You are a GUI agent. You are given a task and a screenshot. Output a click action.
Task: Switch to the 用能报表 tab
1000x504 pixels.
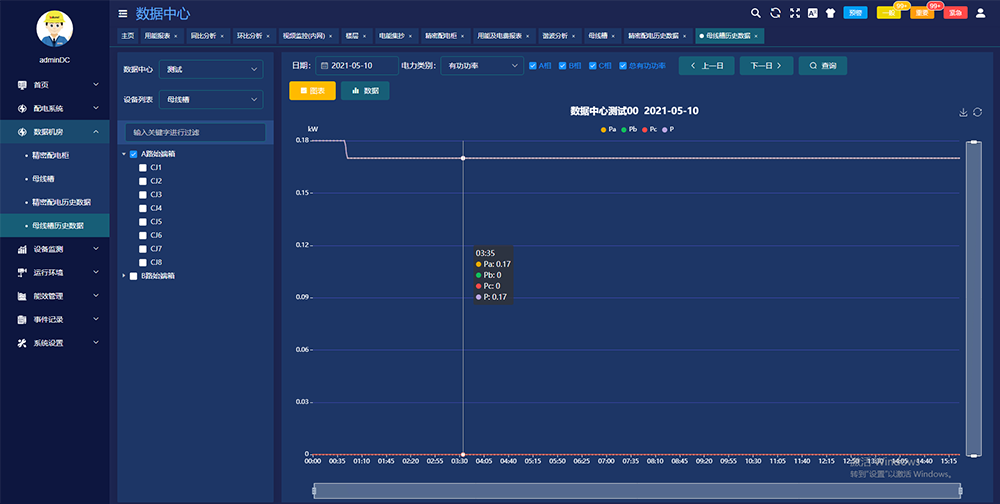[x=160, y=35]
